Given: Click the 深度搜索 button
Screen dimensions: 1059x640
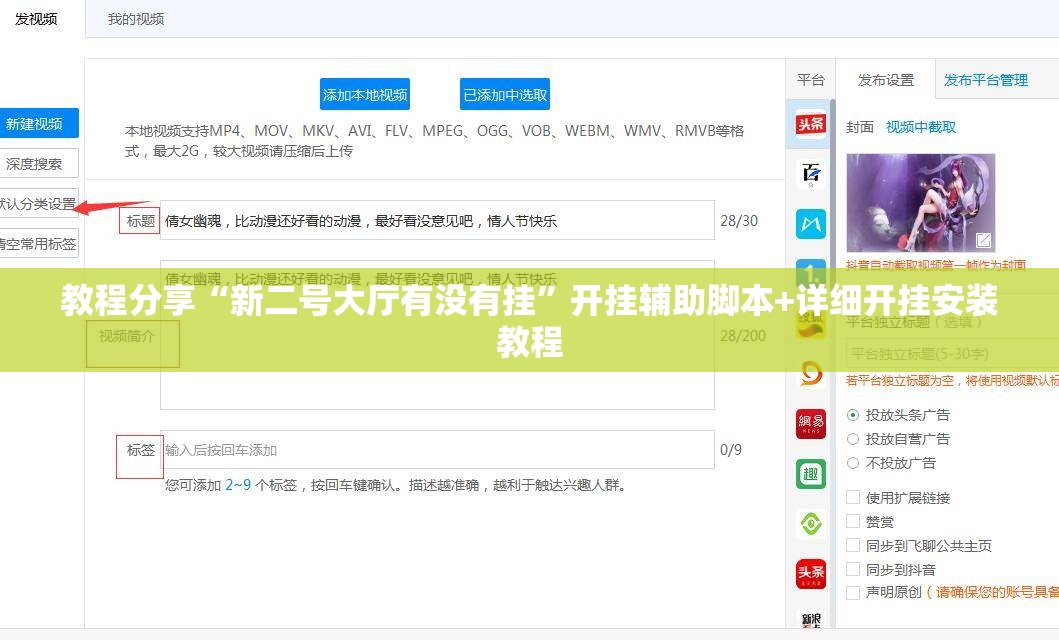Looking at the screenshot, I should [x=38, y=163].
